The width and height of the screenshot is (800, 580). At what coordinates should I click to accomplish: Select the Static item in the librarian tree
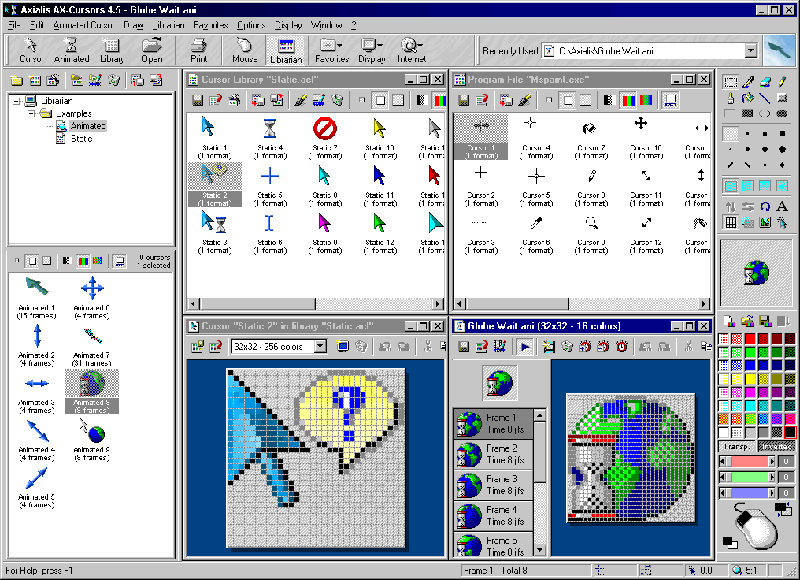coord(81,139)
